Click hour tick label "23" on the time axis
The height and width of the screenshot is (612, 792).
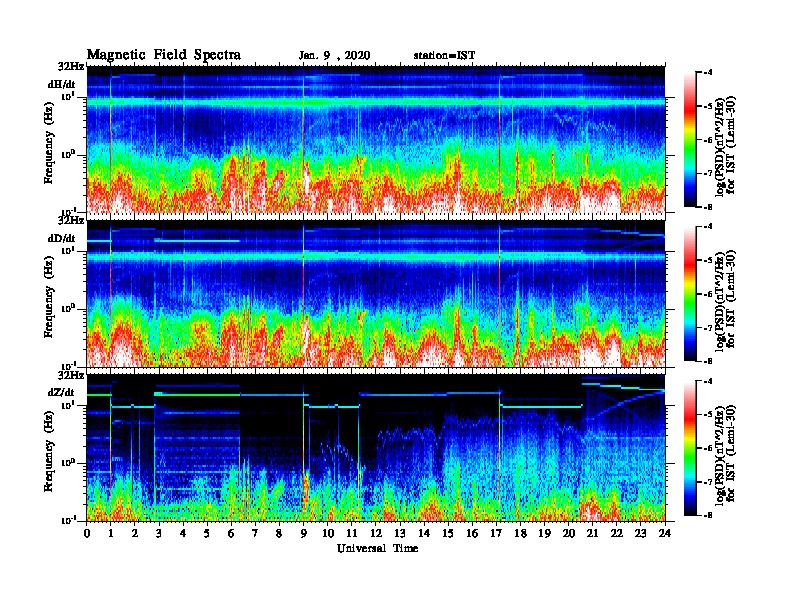pyautogui.click(x=641, y=533)
